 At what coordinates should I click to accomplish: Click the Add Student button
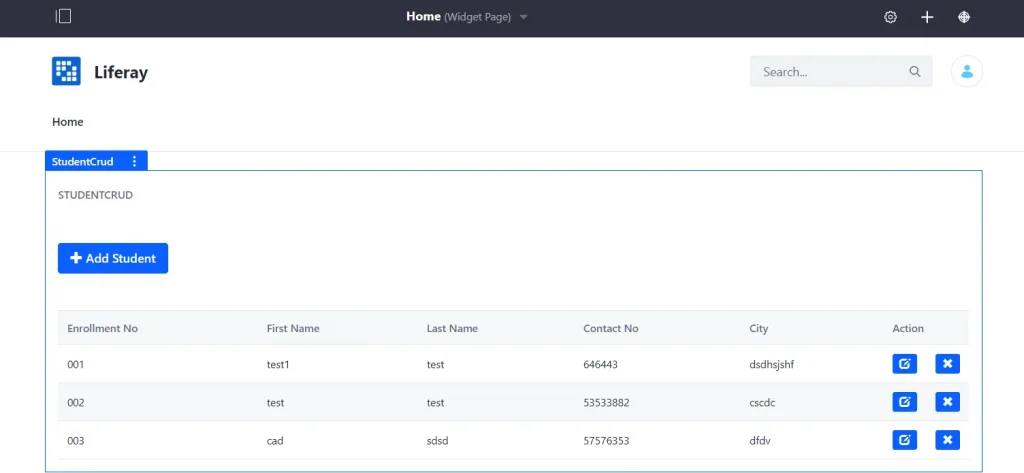pyautogui.click(x=113, y=258)
